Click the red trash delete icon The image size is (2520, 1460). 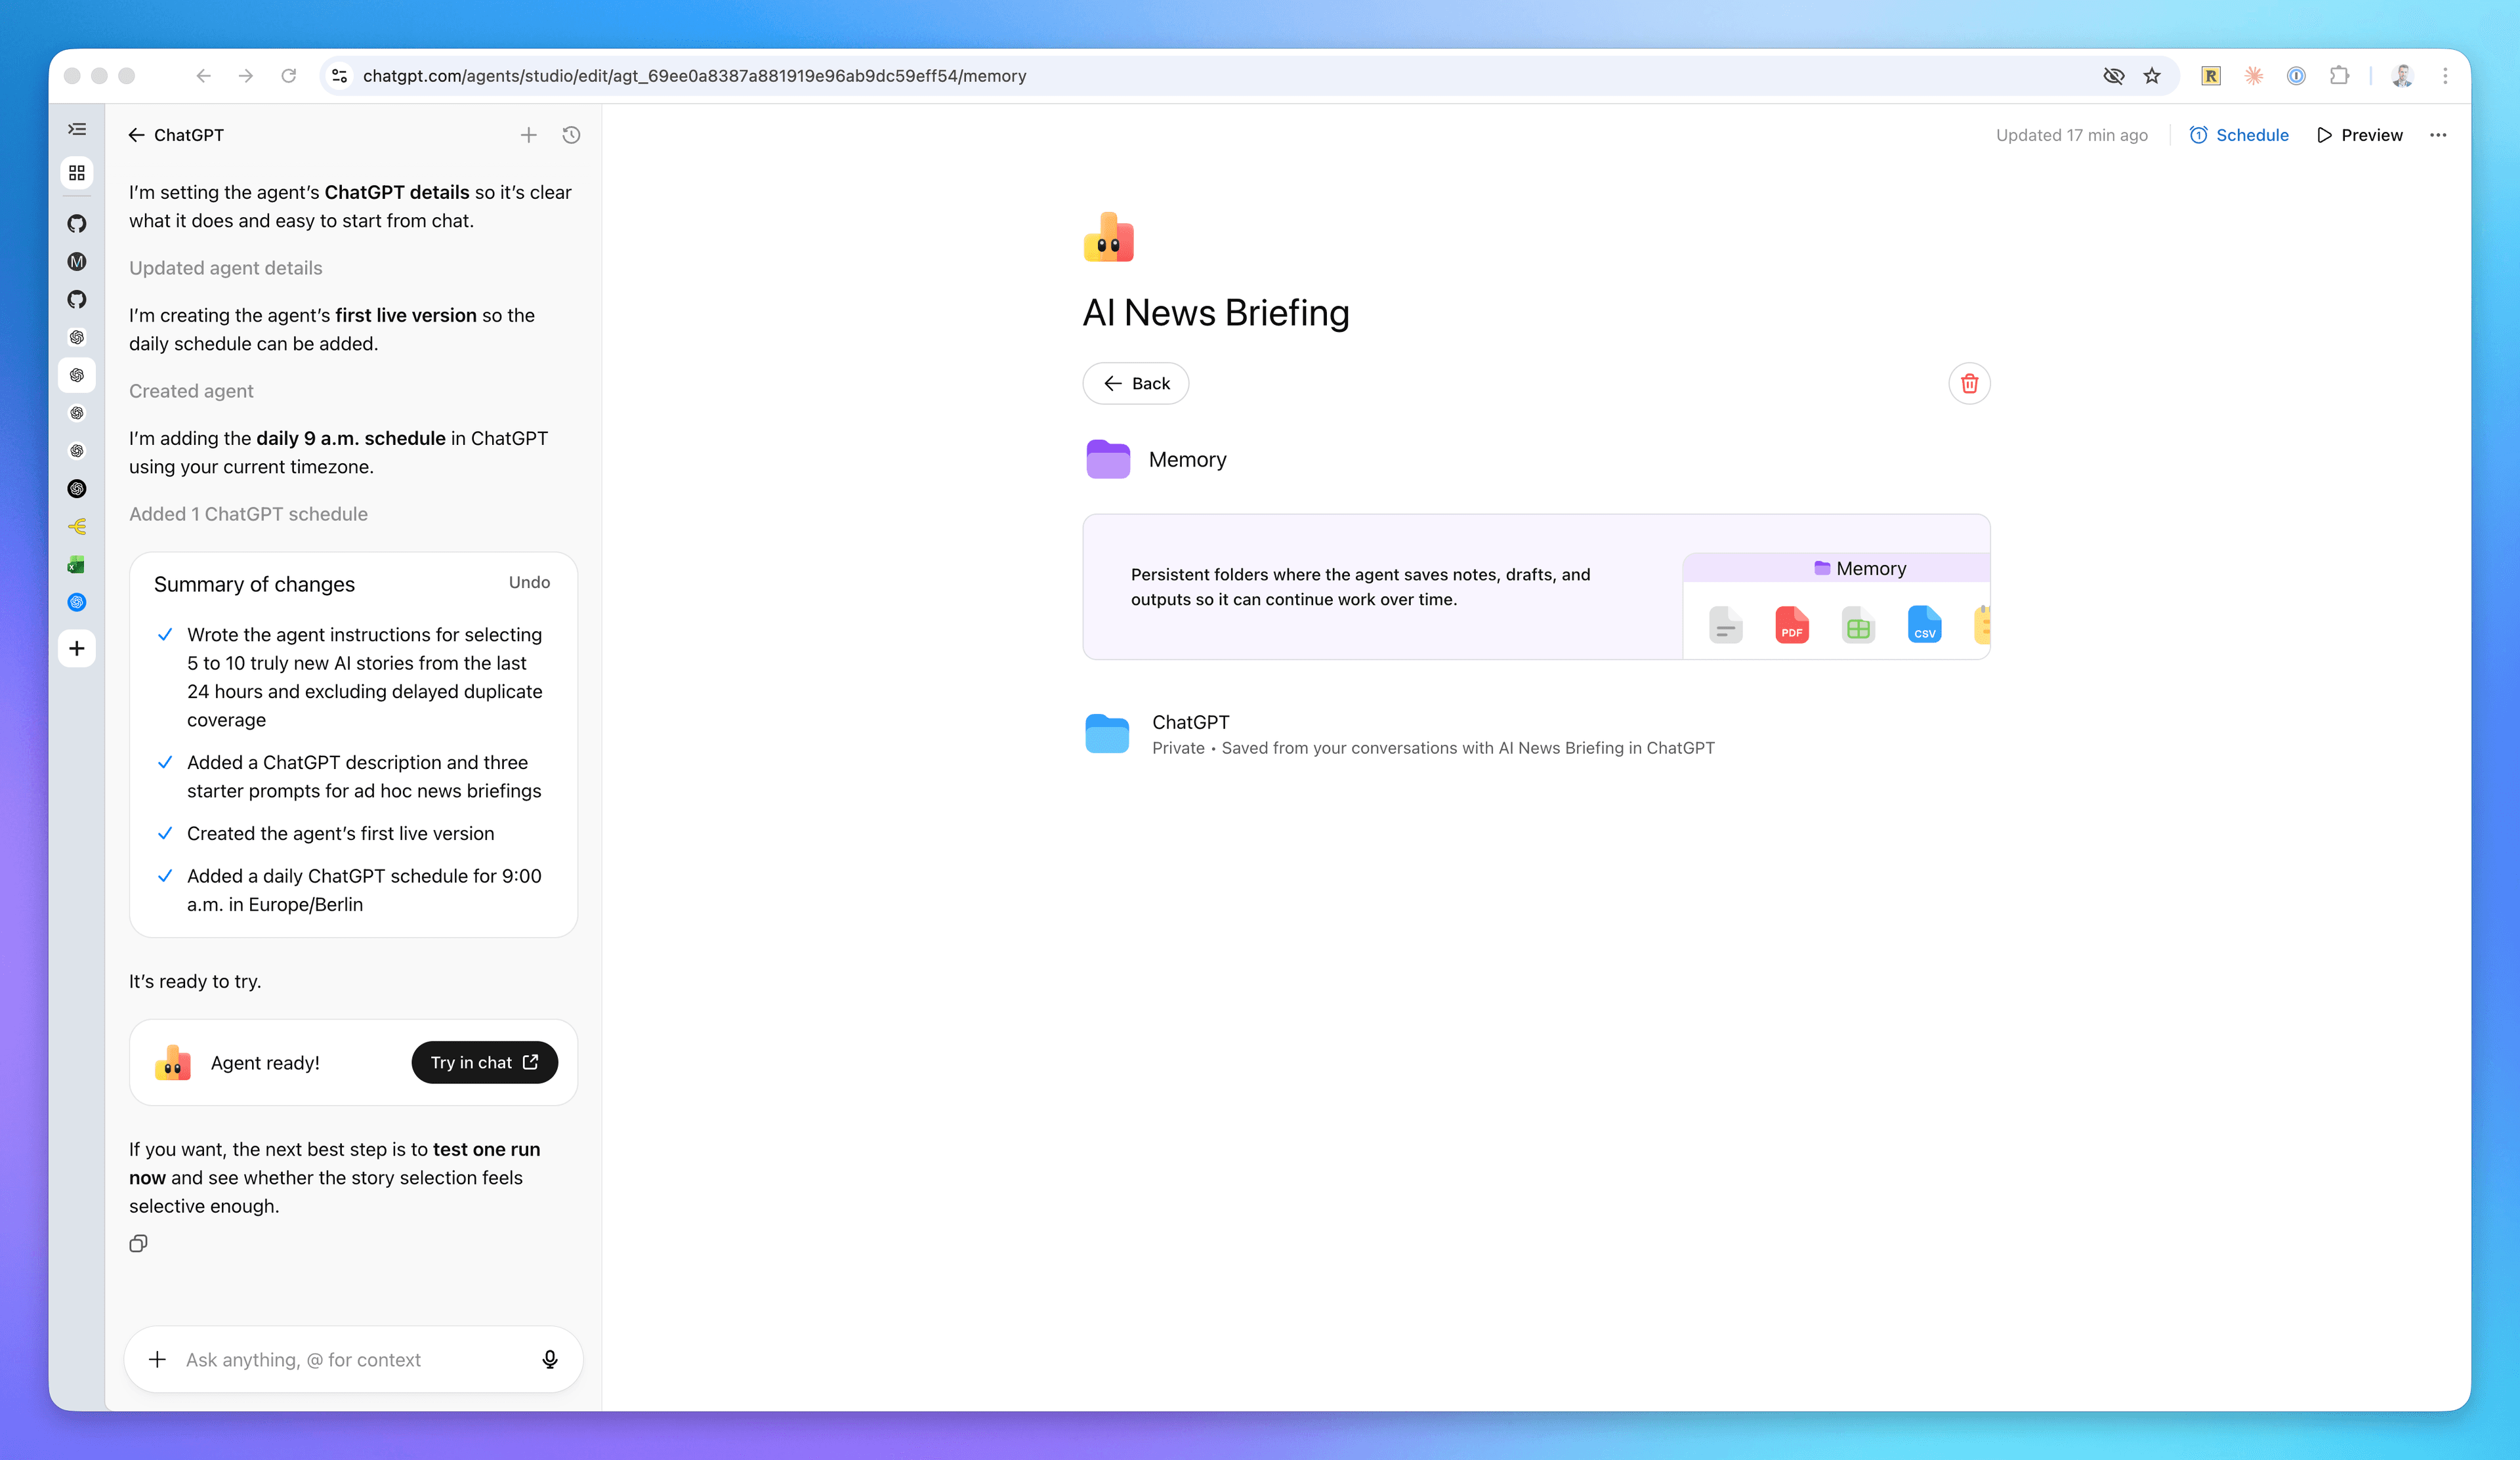click(1969, 383)
